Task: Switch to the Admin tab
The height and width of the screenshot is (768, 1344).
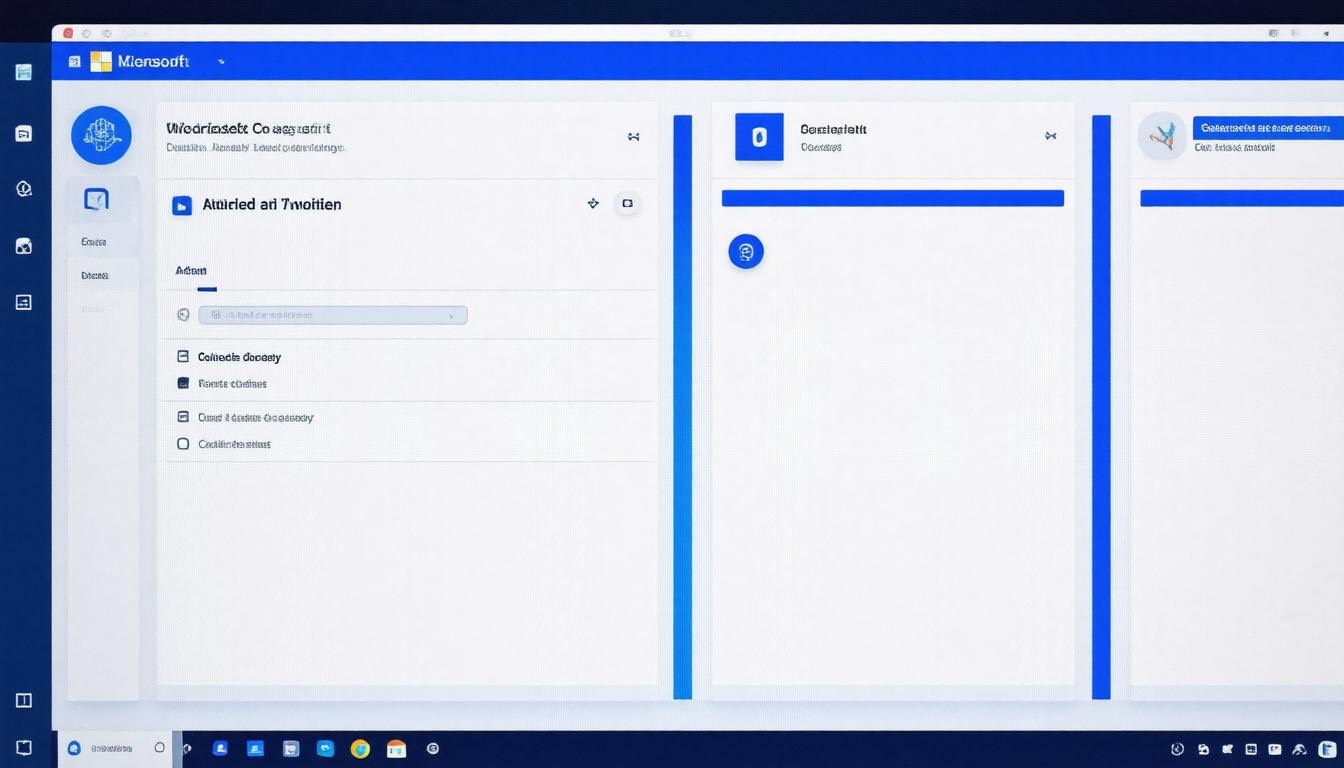Action: tap(191, 270)
